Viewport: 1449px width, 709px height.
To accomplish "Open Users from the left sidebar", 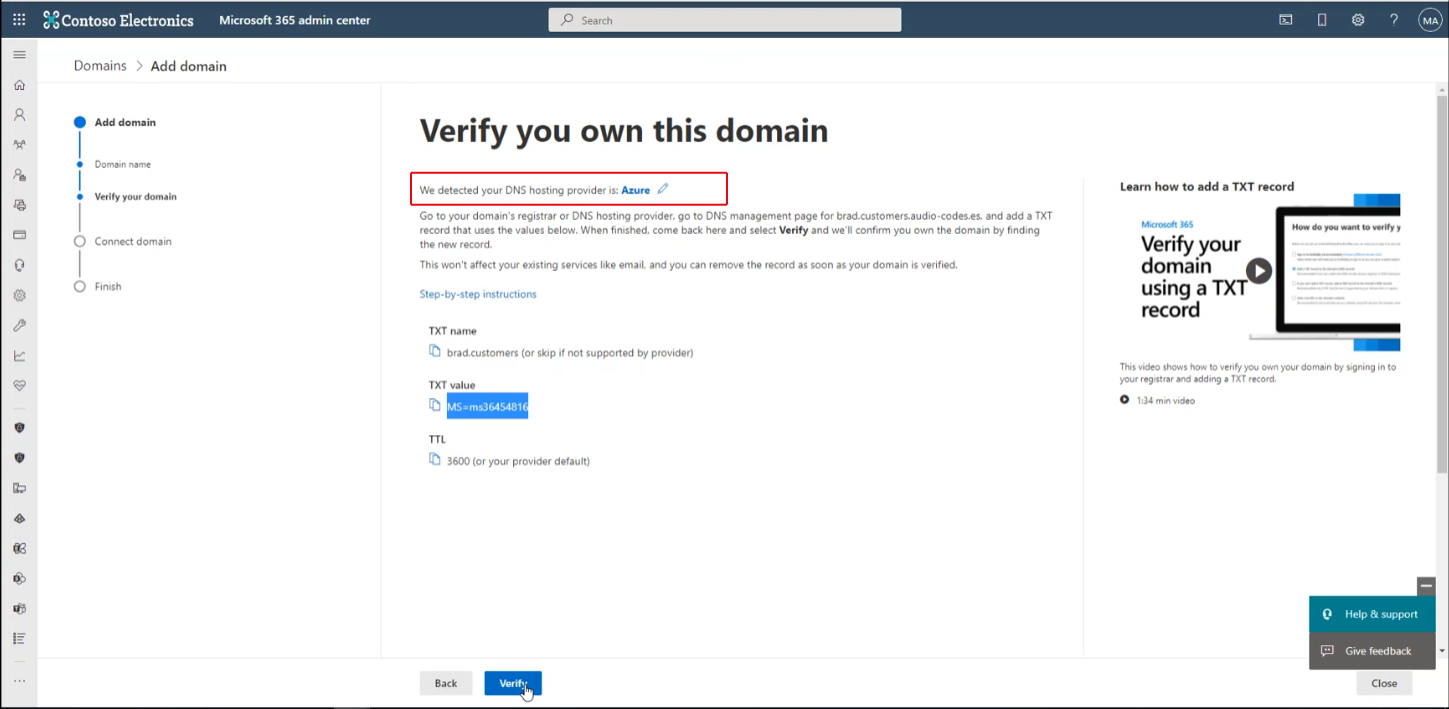I will coord(19,115).
